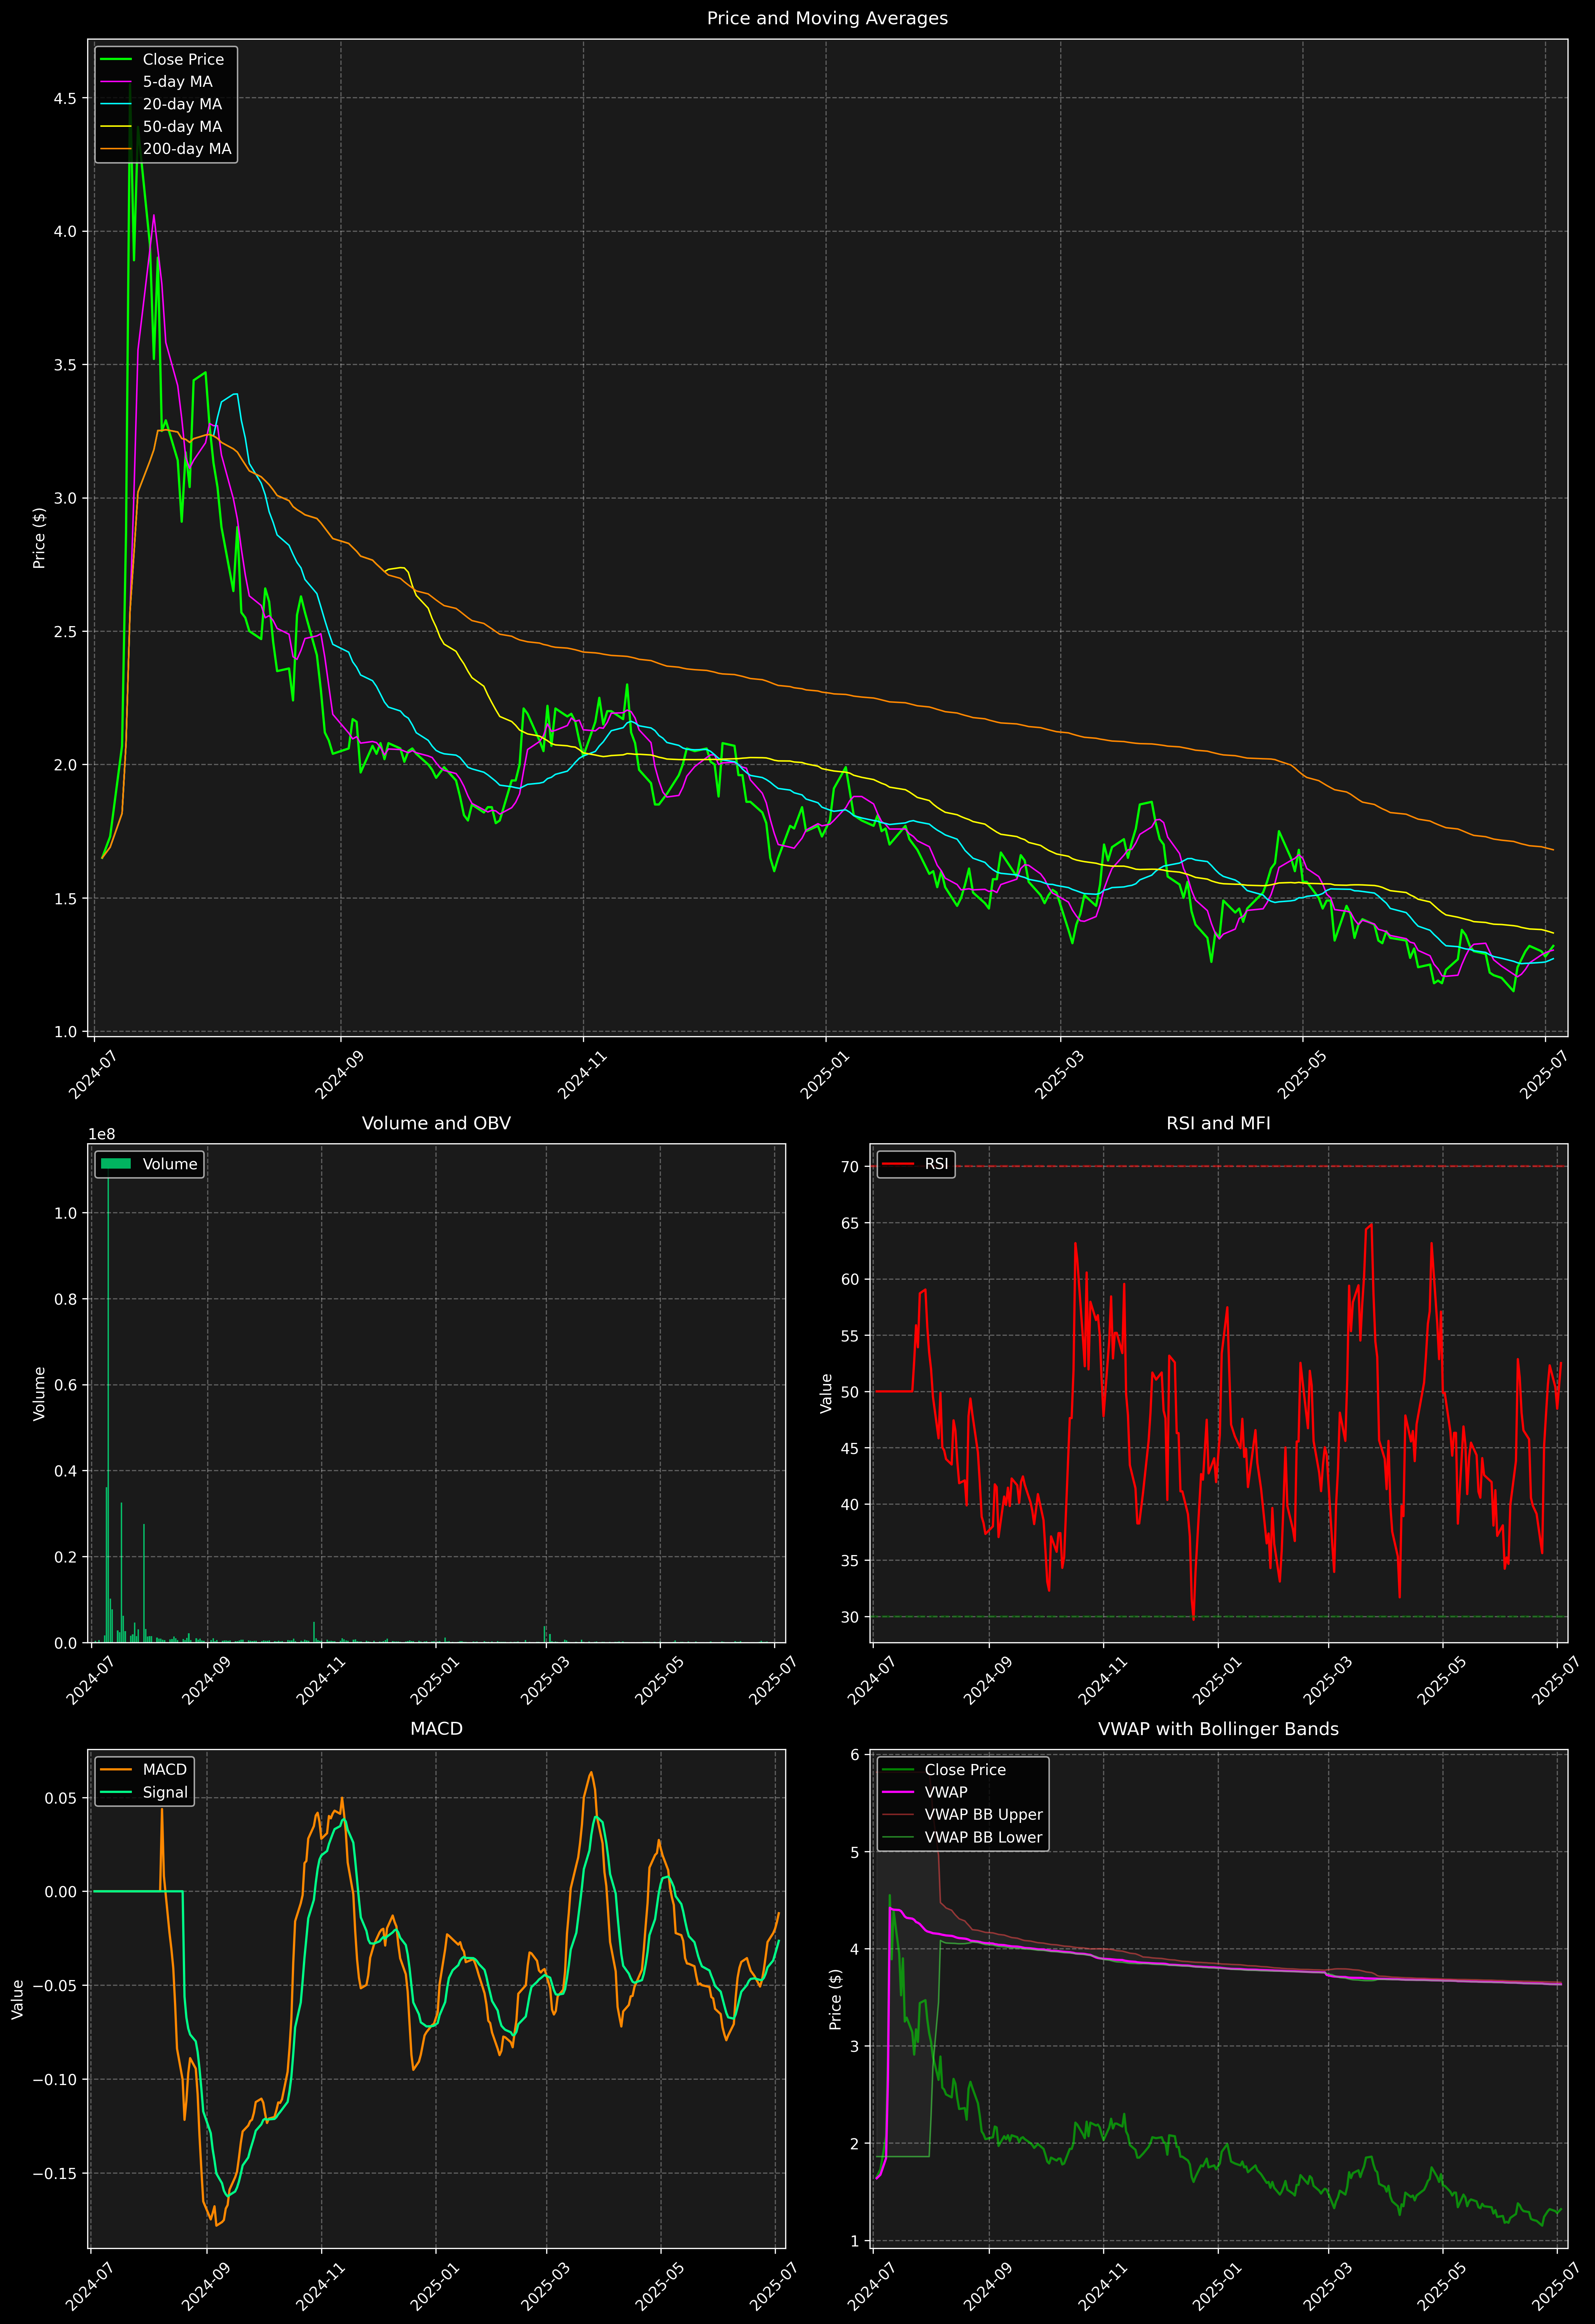1595x2324 pixels.
Task: Click the orange 200-day MA legend line sample
Action: coord(116,149)
